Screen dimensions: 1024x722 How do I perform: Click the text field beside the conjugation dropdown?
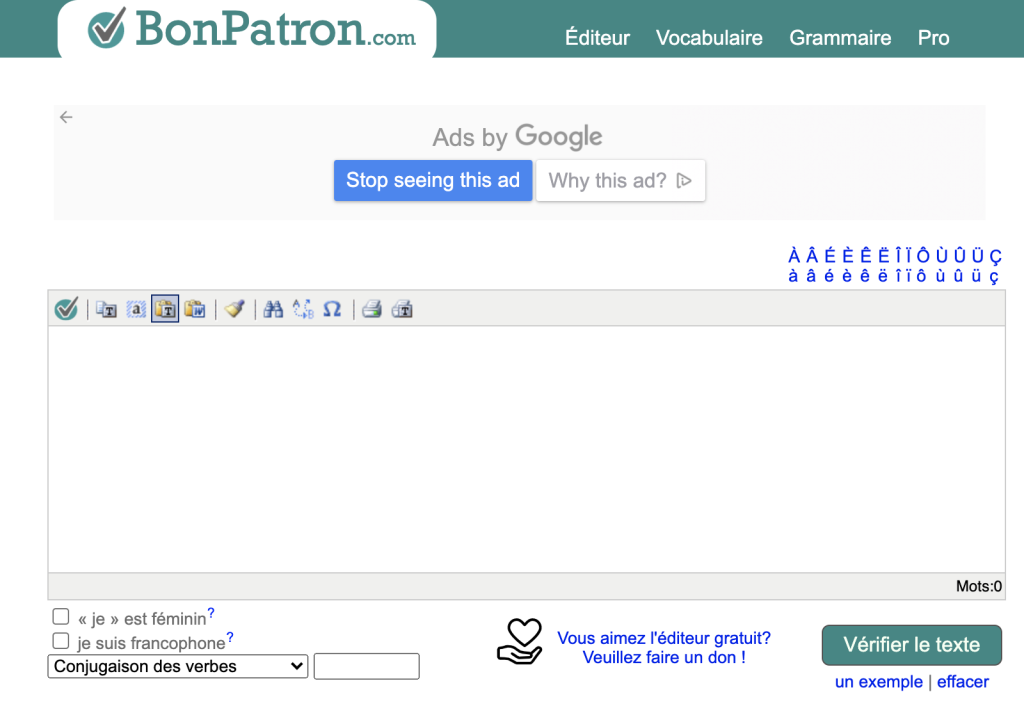tap(366, 666)
